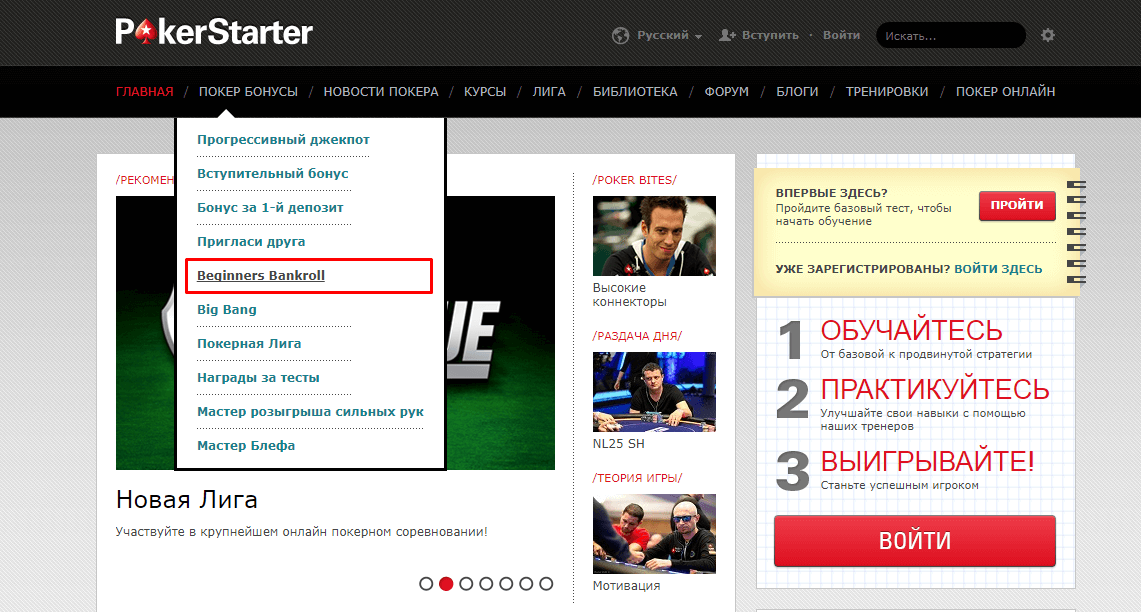The height and width of the screenshot is (612, 1141).
Task: Open the Высокие коннекторы video thumbnail
Action: 654,236
